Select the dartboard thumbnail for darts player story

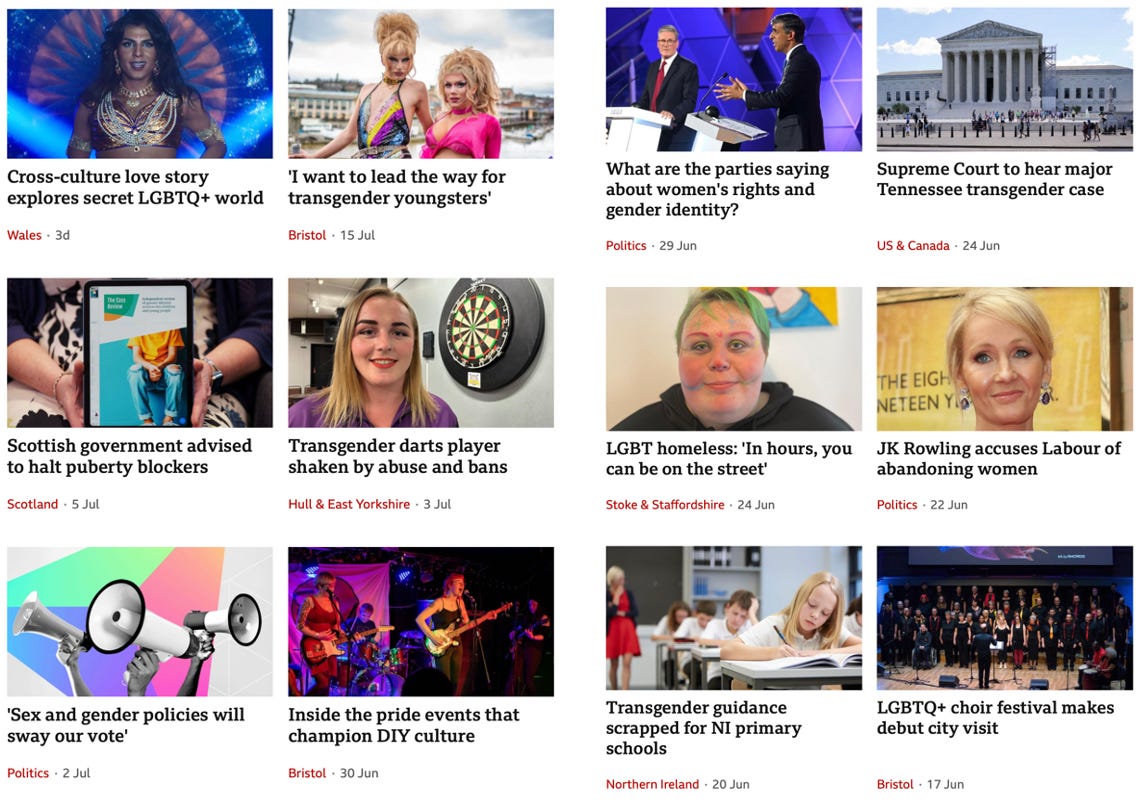click(x=421, y=352)
